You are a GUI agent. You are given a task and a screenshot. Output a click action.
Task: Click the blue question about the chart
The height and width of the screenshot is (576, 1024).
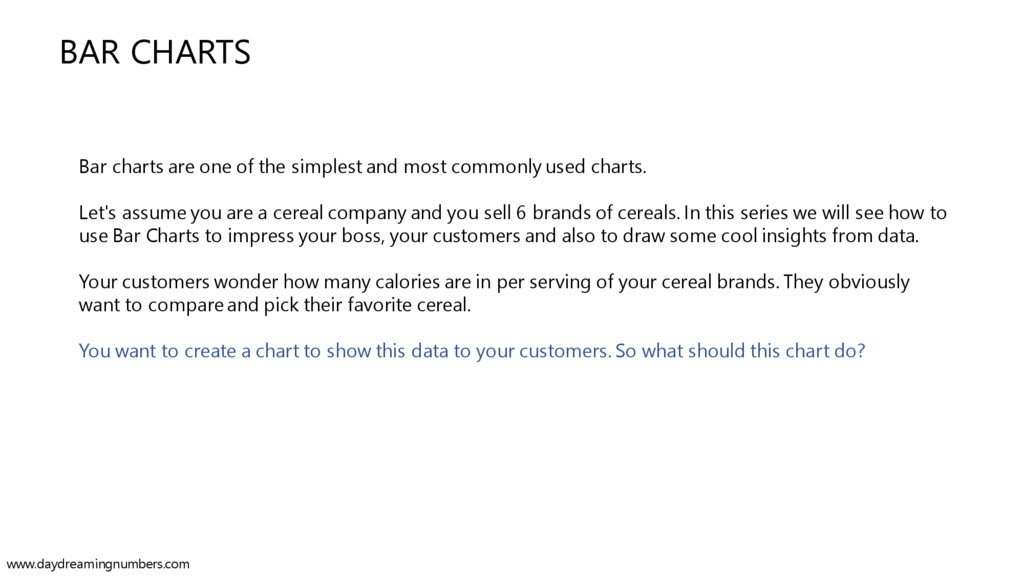tap(472, 351)
